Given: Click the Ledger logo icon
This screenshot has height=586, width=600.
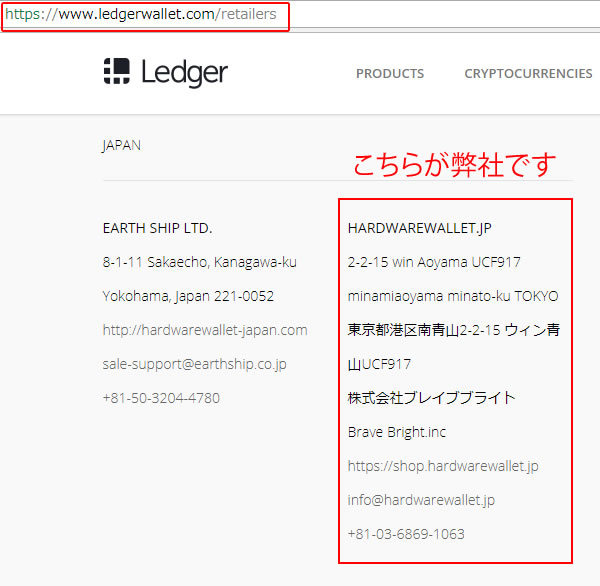Looking at the screenshot, I should [117, 71].
